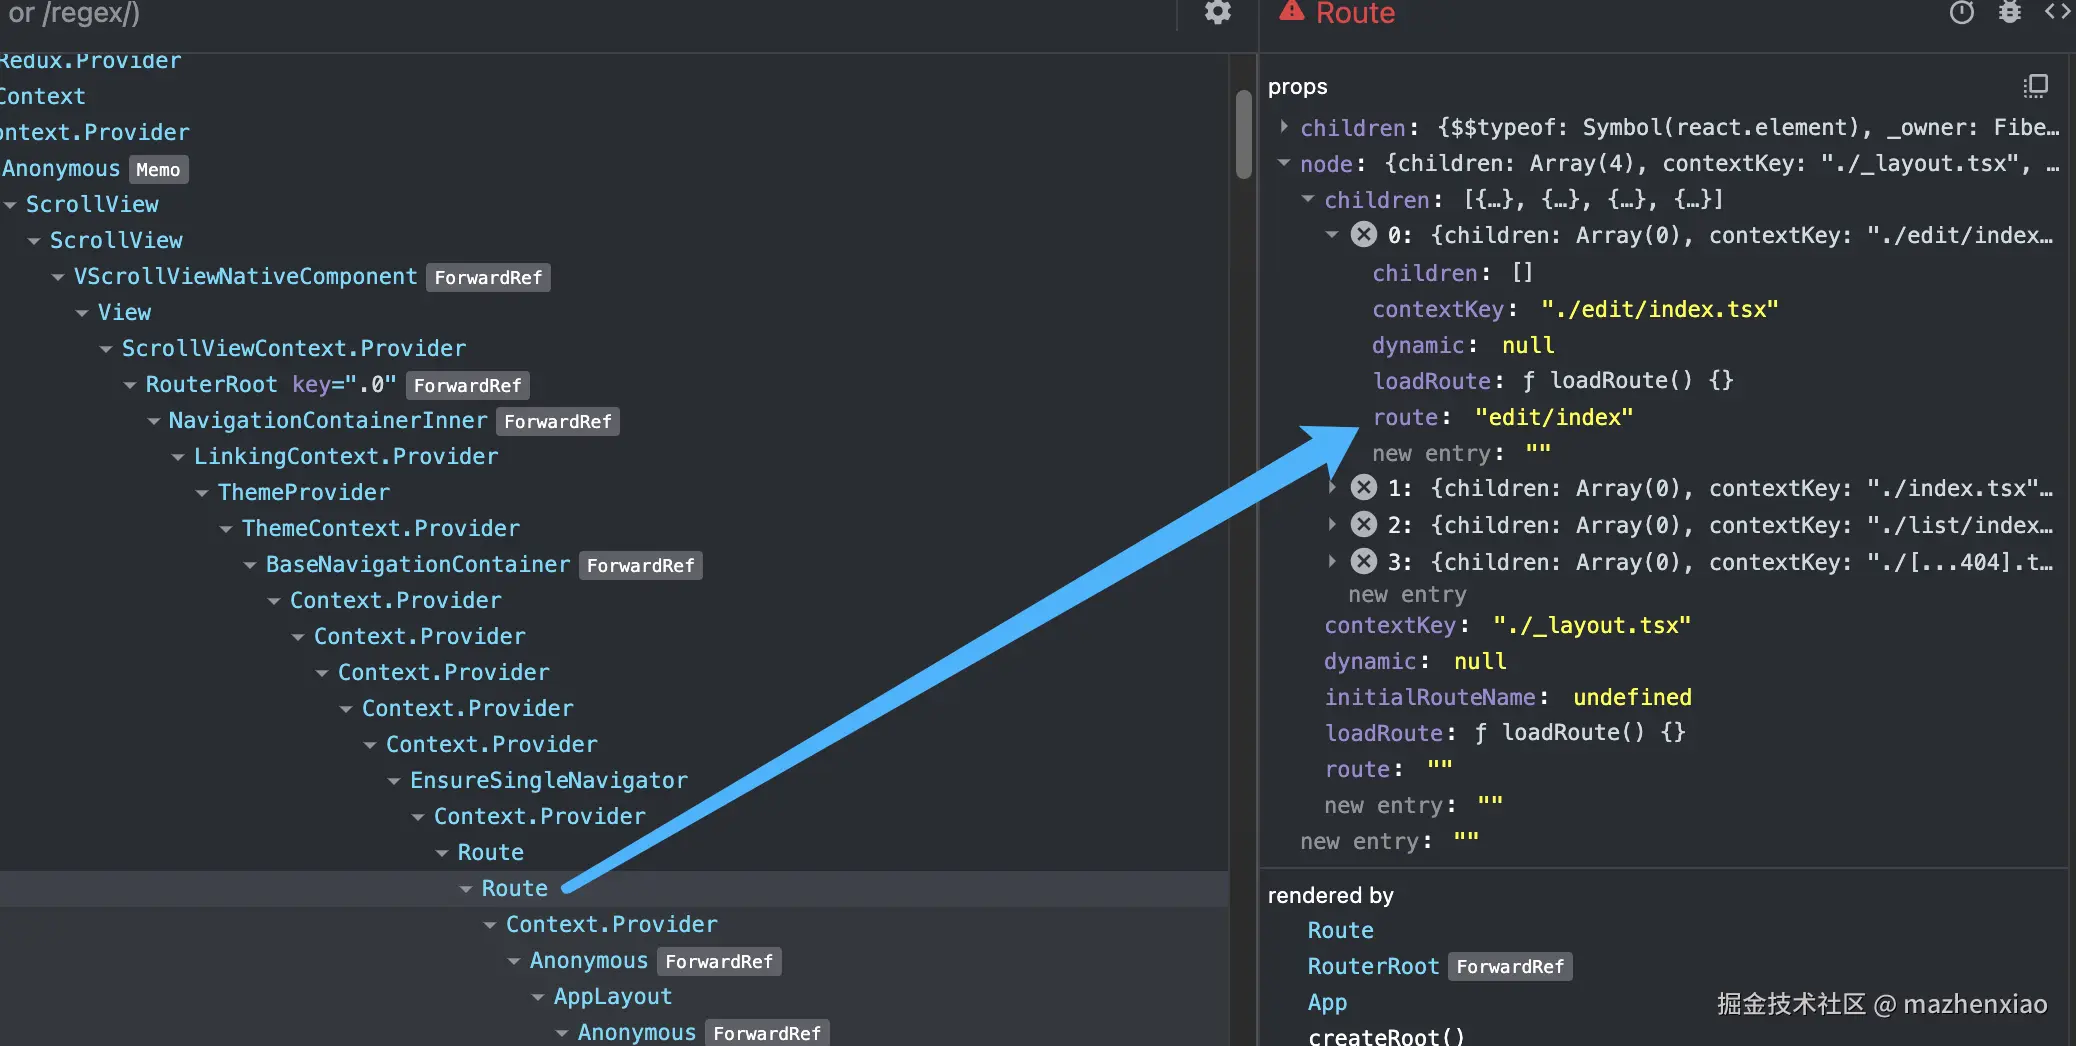Expand entry 3 404 object
Image resolution: width=2076 pixels, height=1046 pixels.
(x=1332, y=561)
